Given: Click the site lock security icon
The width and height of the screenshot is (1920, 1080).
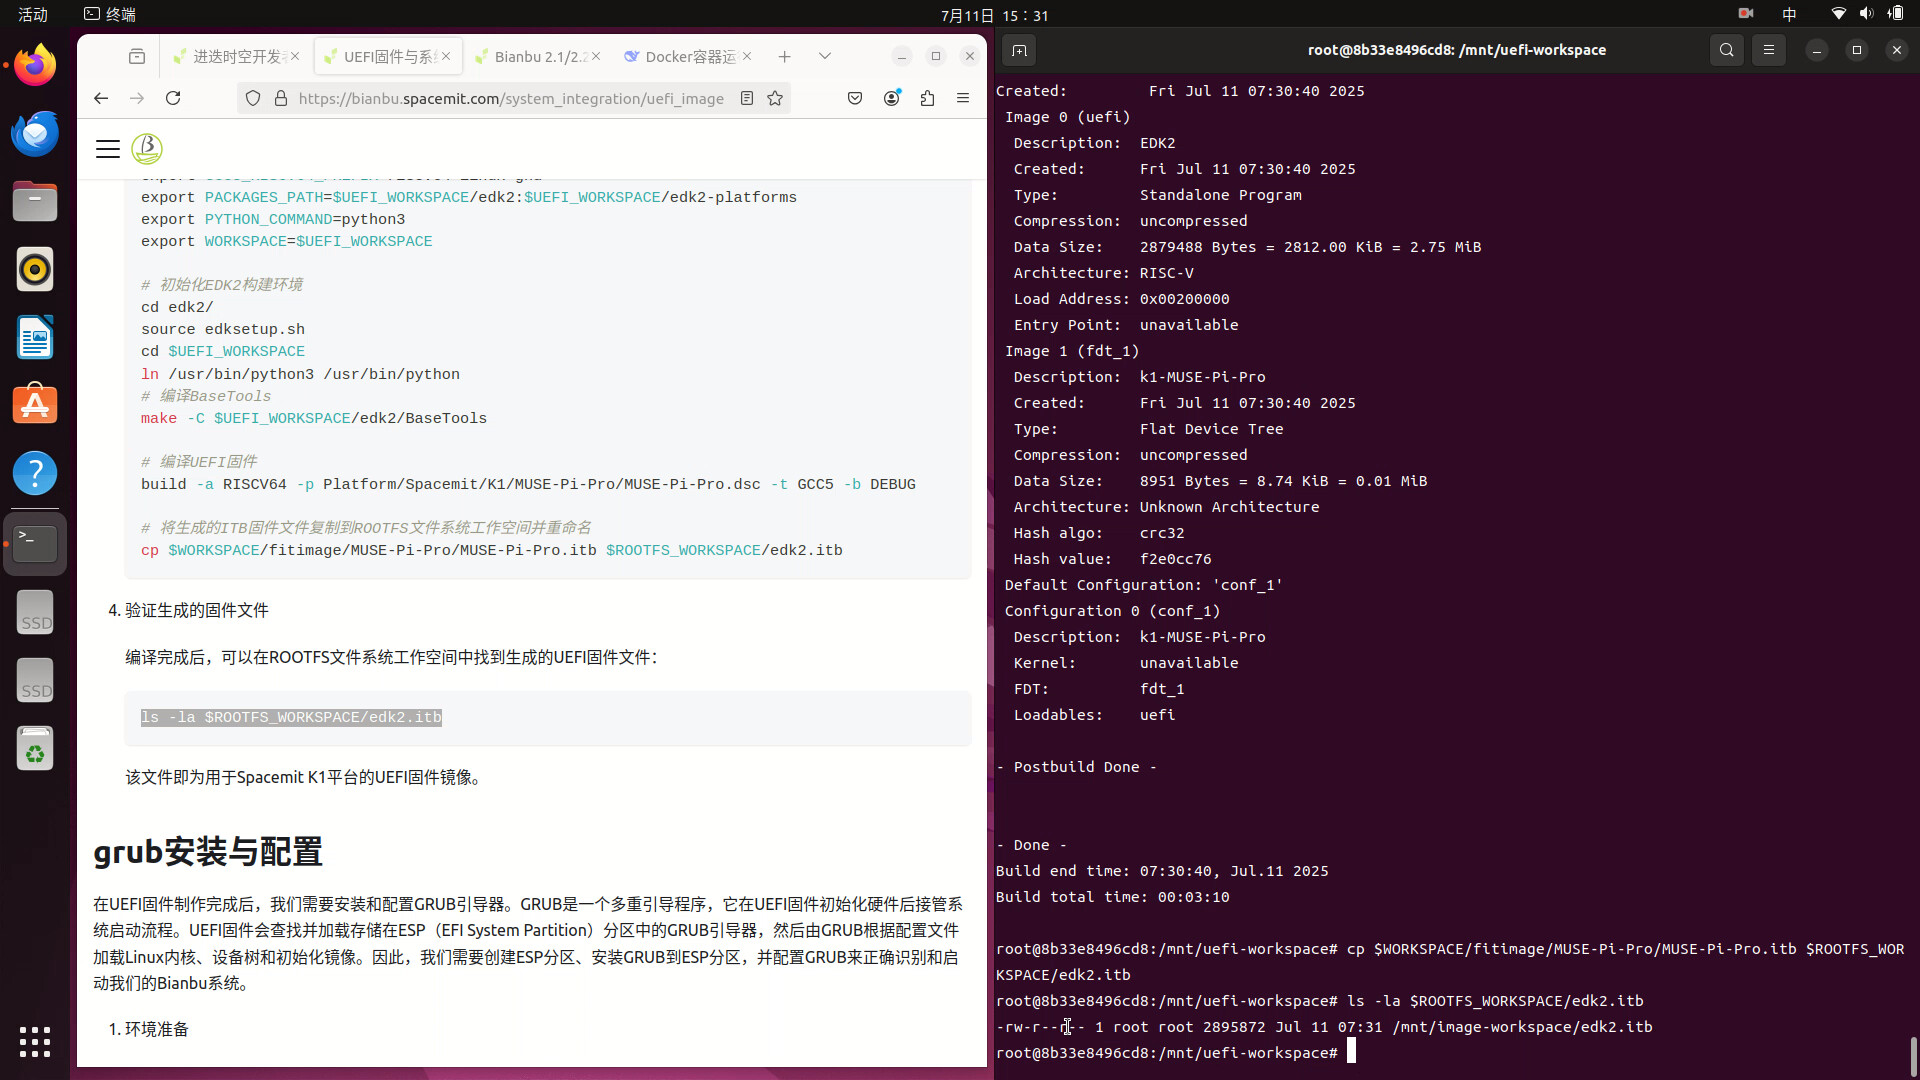Looking at the screenshot, I should coord(281,98).
